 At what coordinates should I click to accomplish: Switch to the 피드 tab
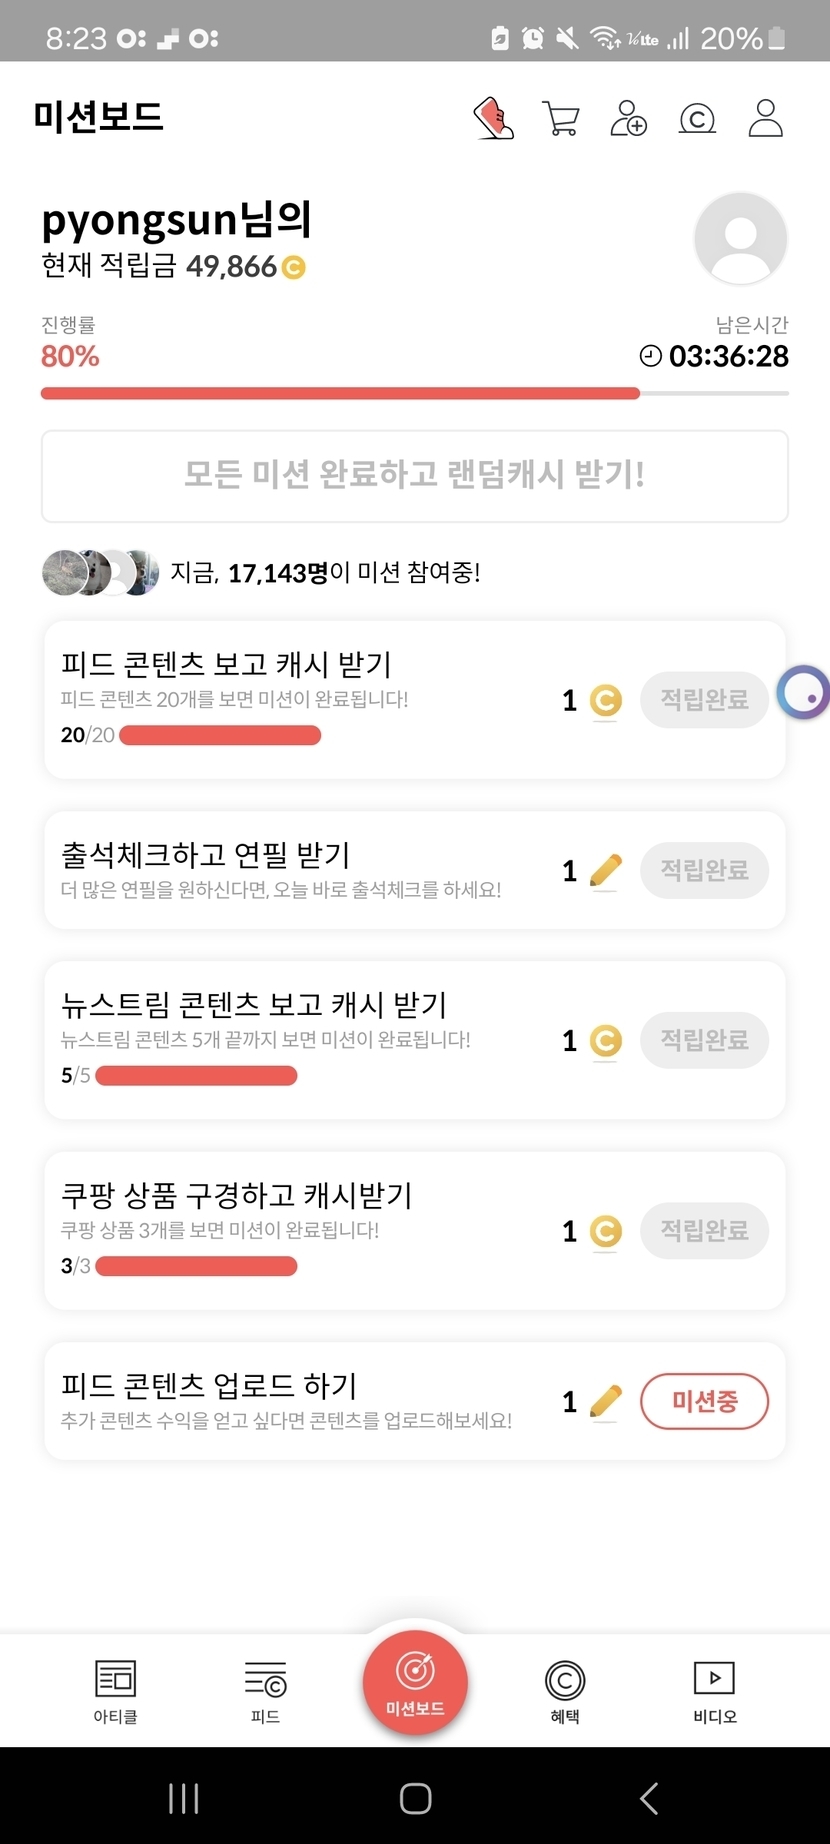click(265, 1691)
